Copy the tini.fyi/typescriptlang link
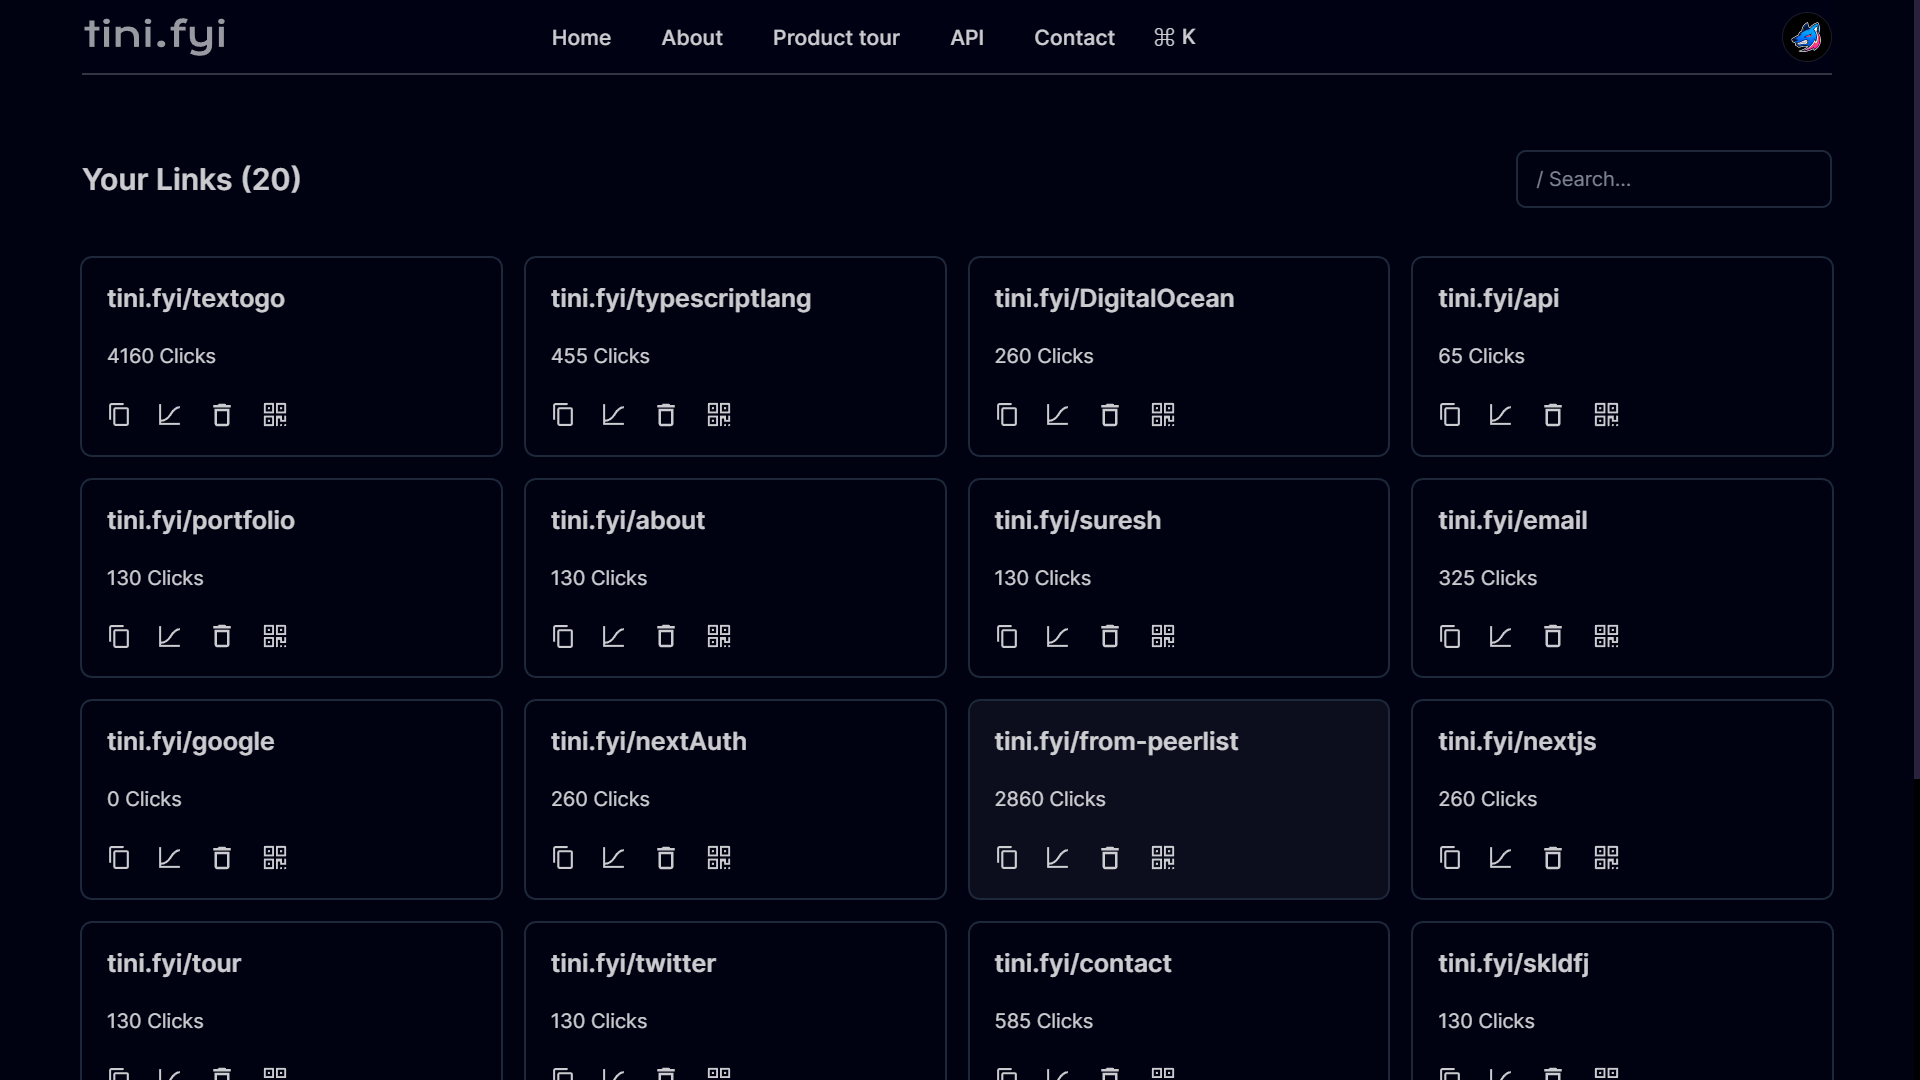Screen dimensions: 1920x1080 (x=563, y=415)
